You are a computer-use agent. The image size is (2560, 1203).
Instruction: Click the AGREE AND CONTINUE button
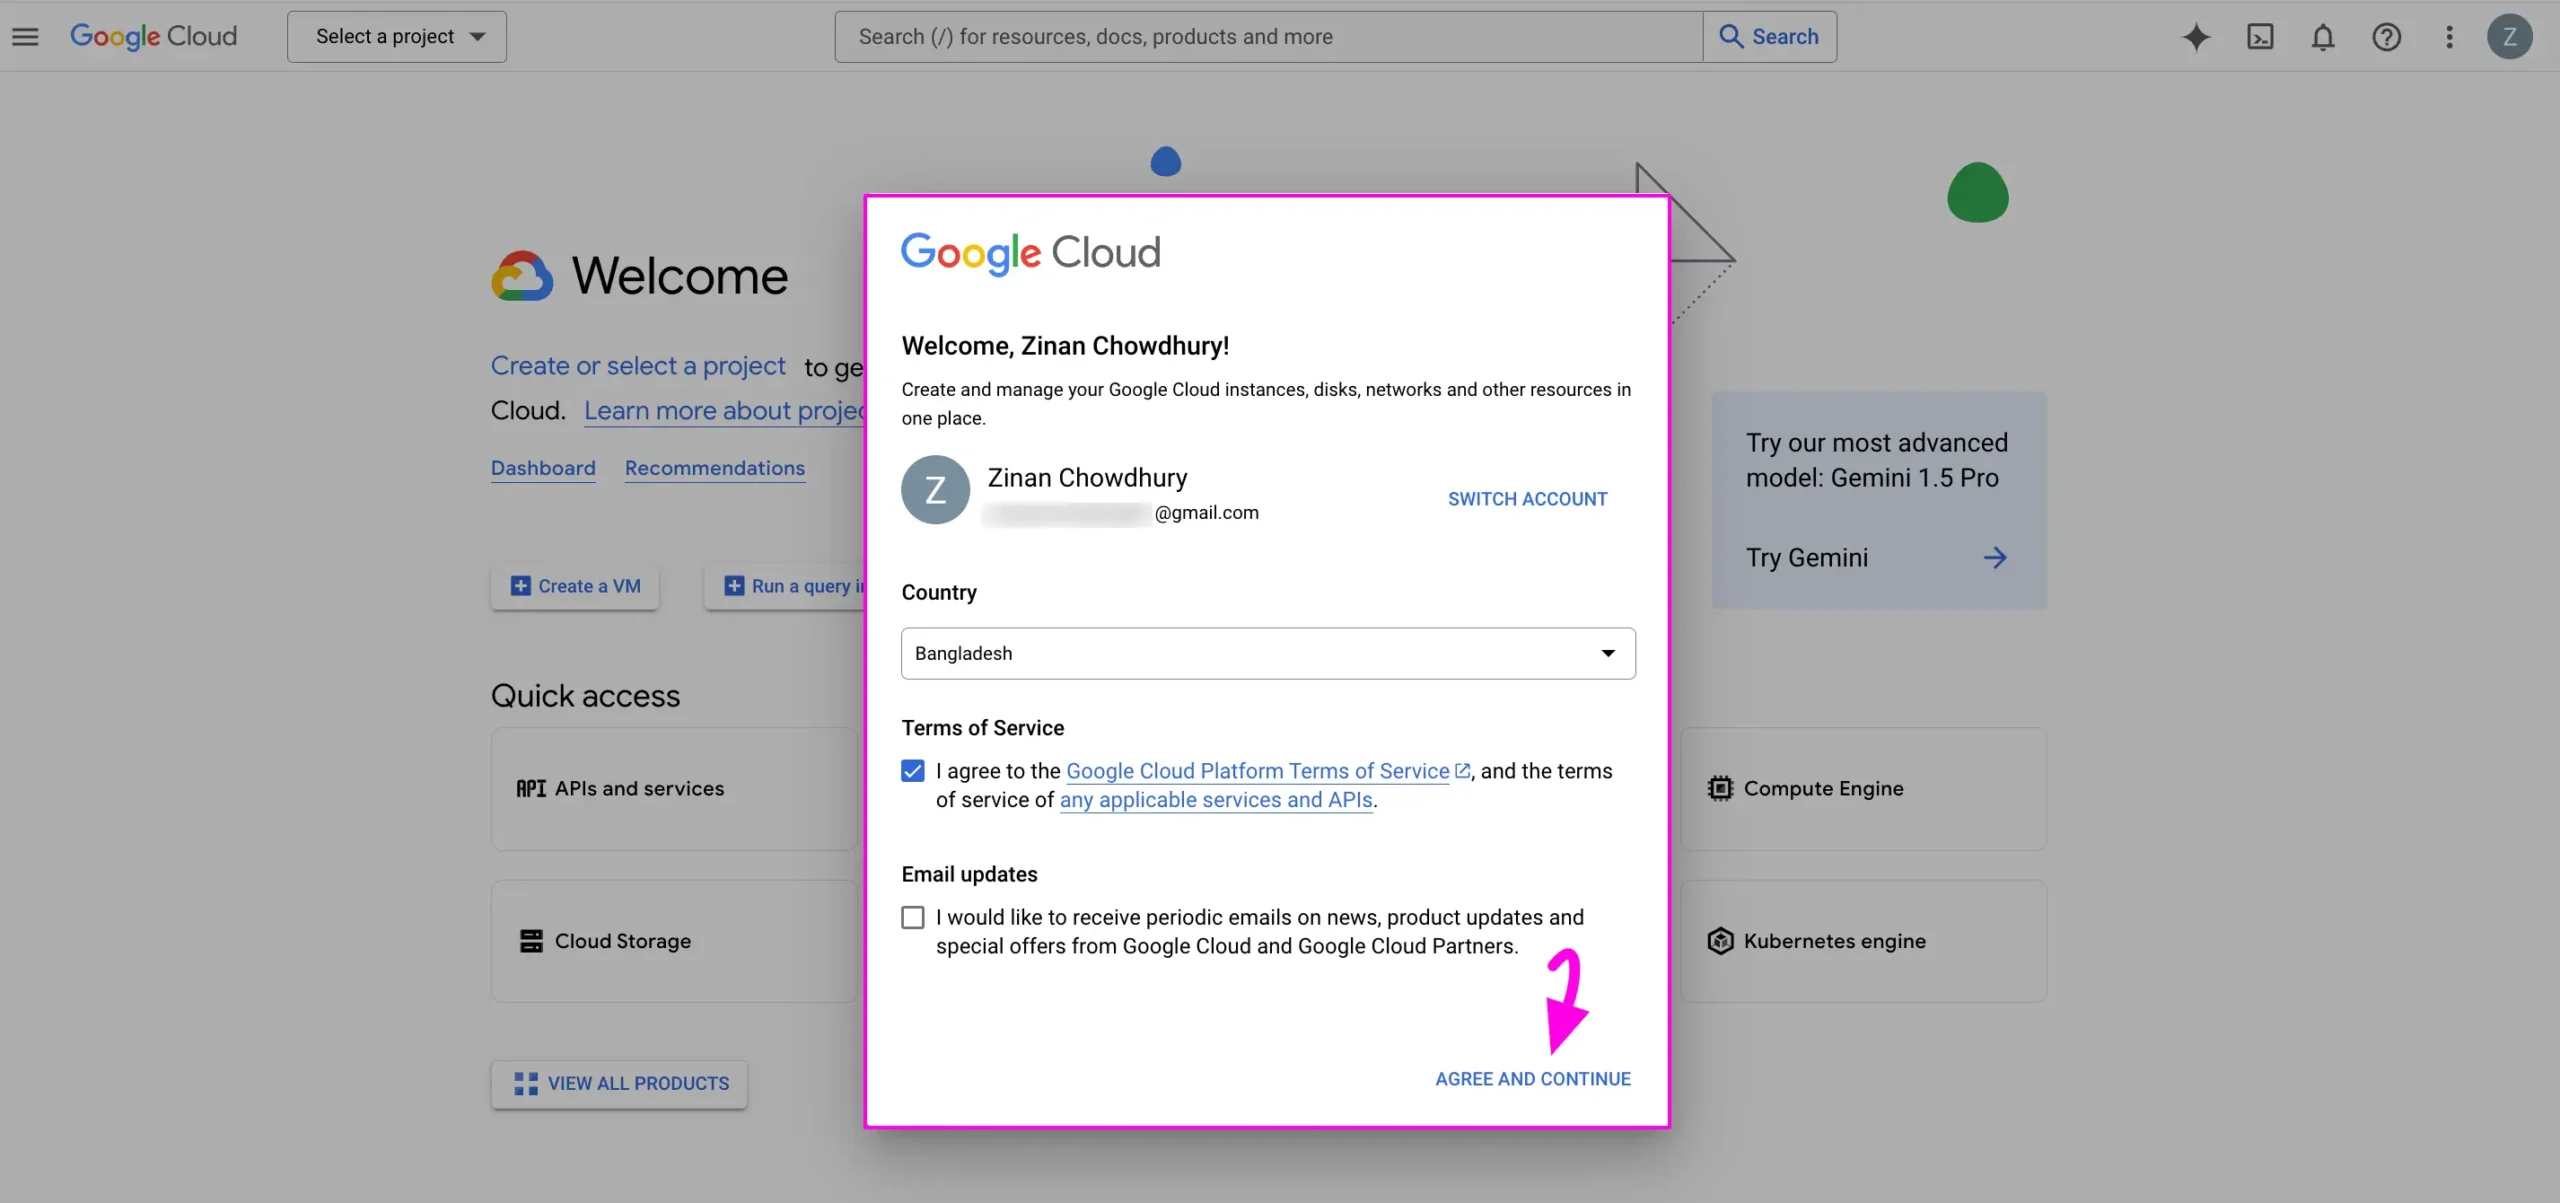pos(1533,1079)
